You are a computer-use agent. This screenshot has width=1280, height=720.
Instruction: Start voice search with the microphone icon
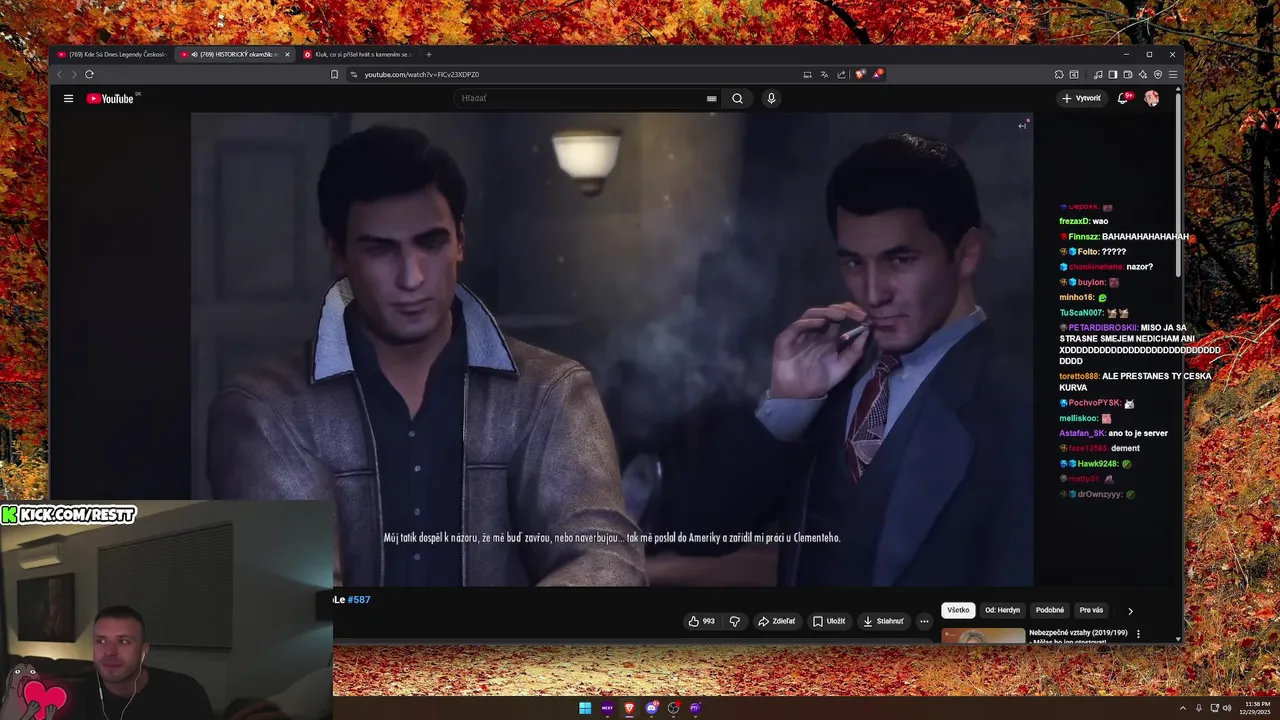coord(771,98)
